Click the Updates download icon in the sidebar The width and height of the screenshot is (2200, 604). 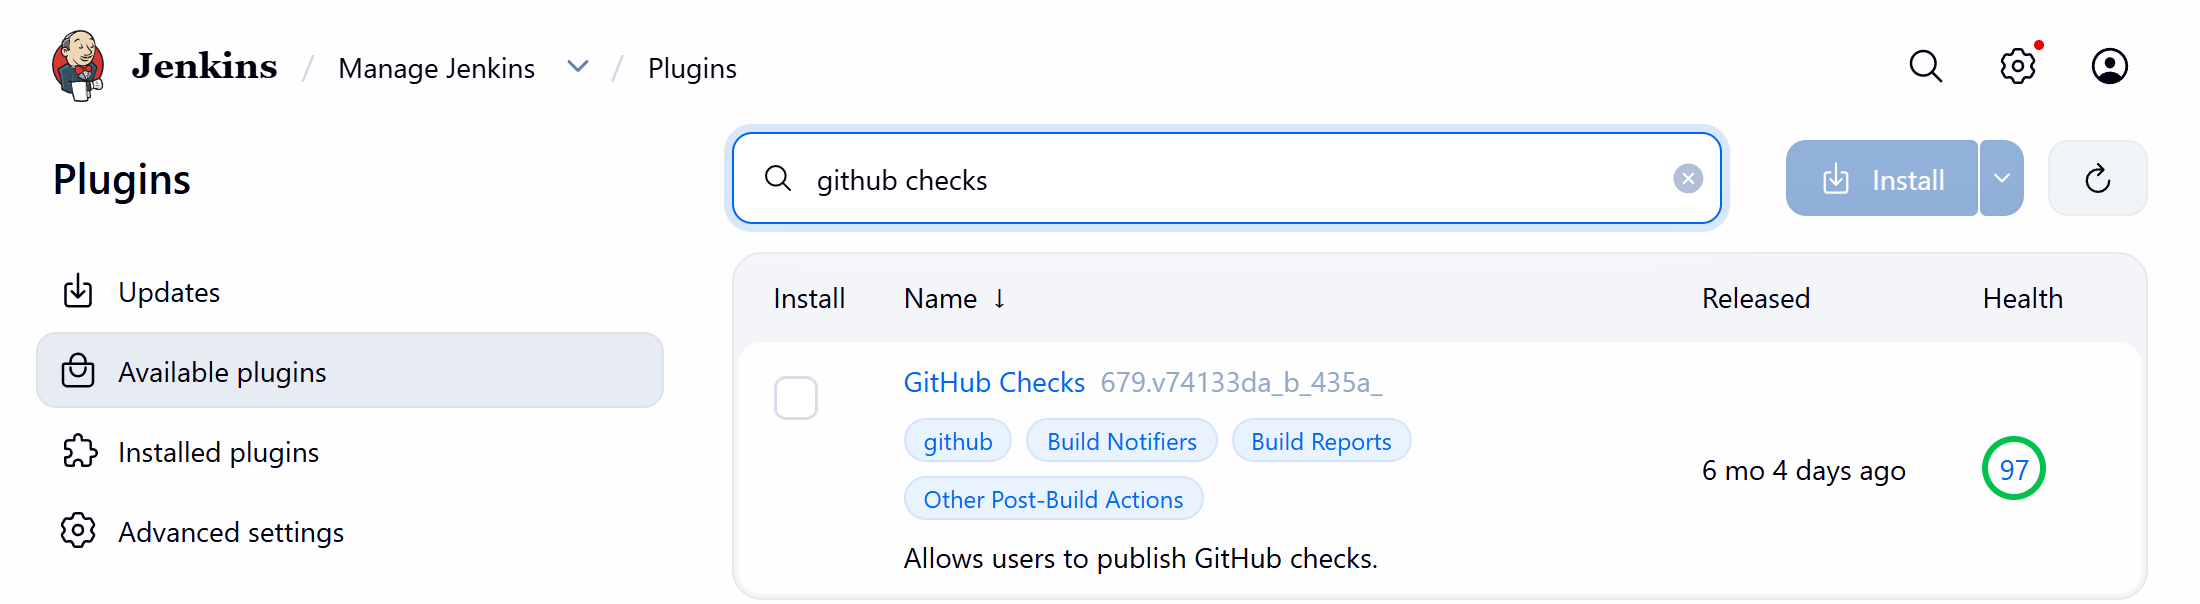pyautogui.click(x=78, y=292)
